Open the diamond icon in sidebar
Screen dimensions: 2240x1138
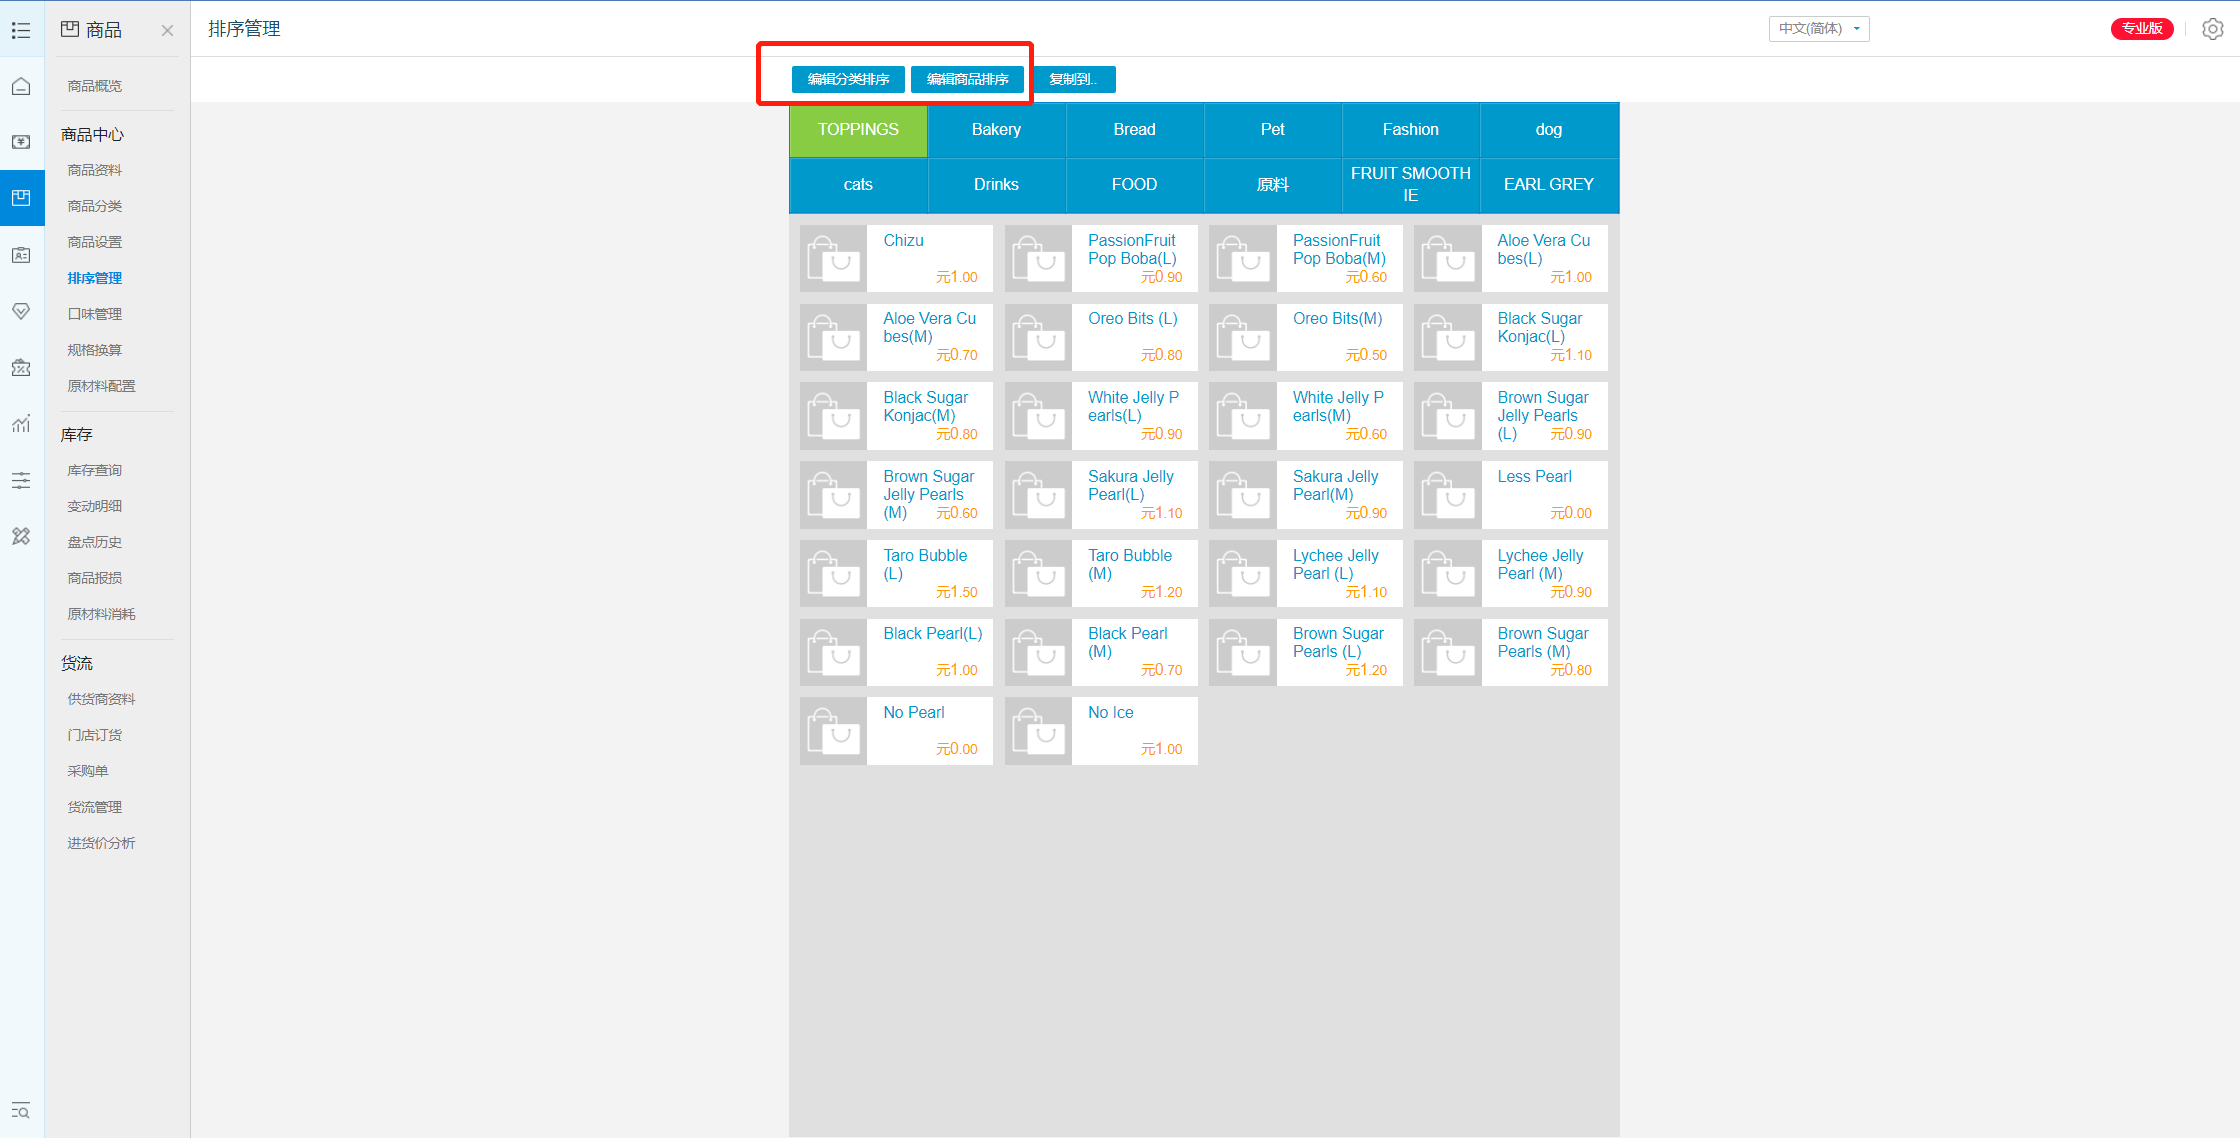pyautogui.click(x=21, y=311)
